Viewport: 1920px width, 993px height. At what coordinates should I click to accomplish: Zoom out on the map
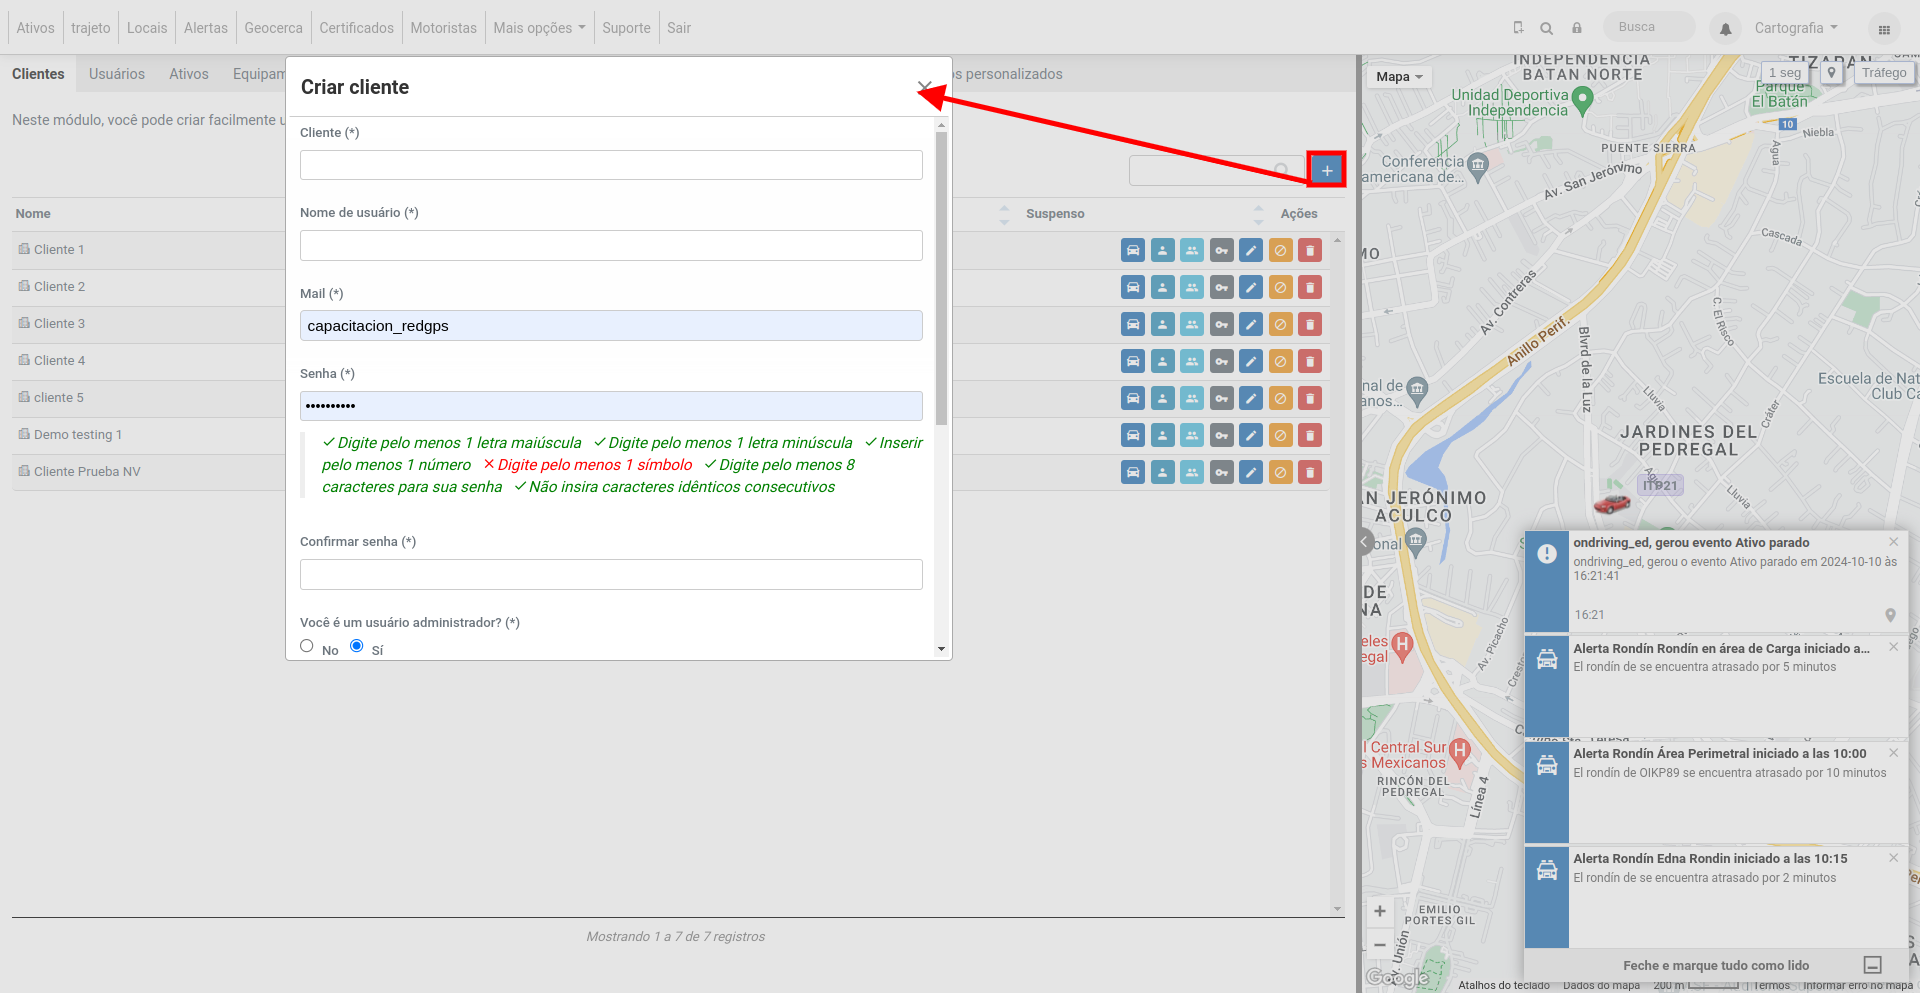click(1380, 944)
